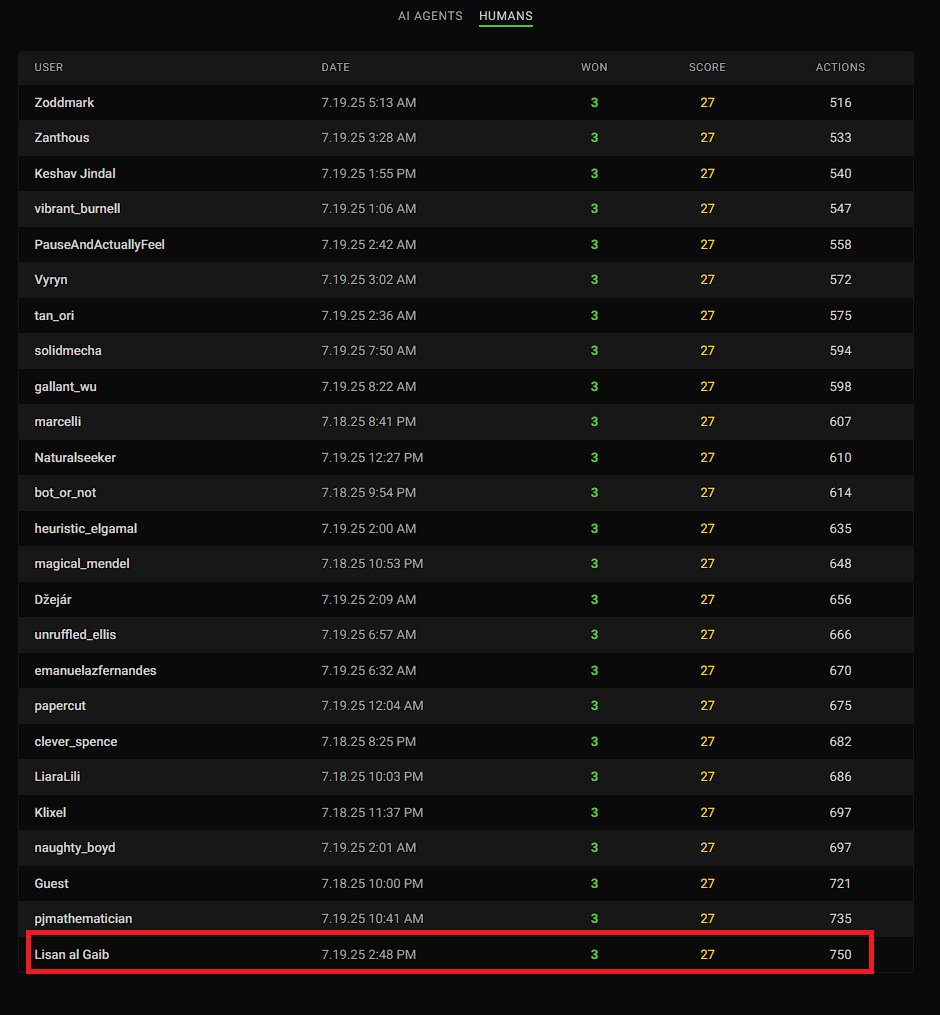Image resolution: width=940 pixels, height=1015 pixels.
Task: Click date 7.19.25 10:41 AM
Action: 372,919
